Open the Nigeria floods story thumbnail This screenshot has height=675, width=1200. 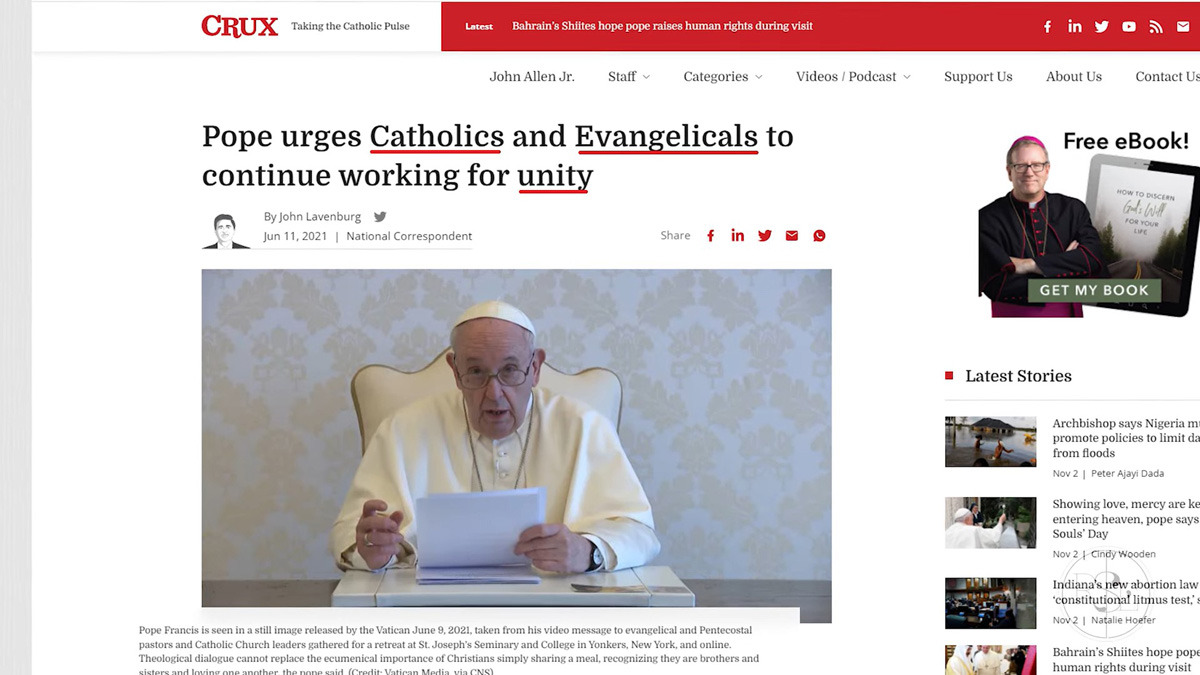pos(990,441)
